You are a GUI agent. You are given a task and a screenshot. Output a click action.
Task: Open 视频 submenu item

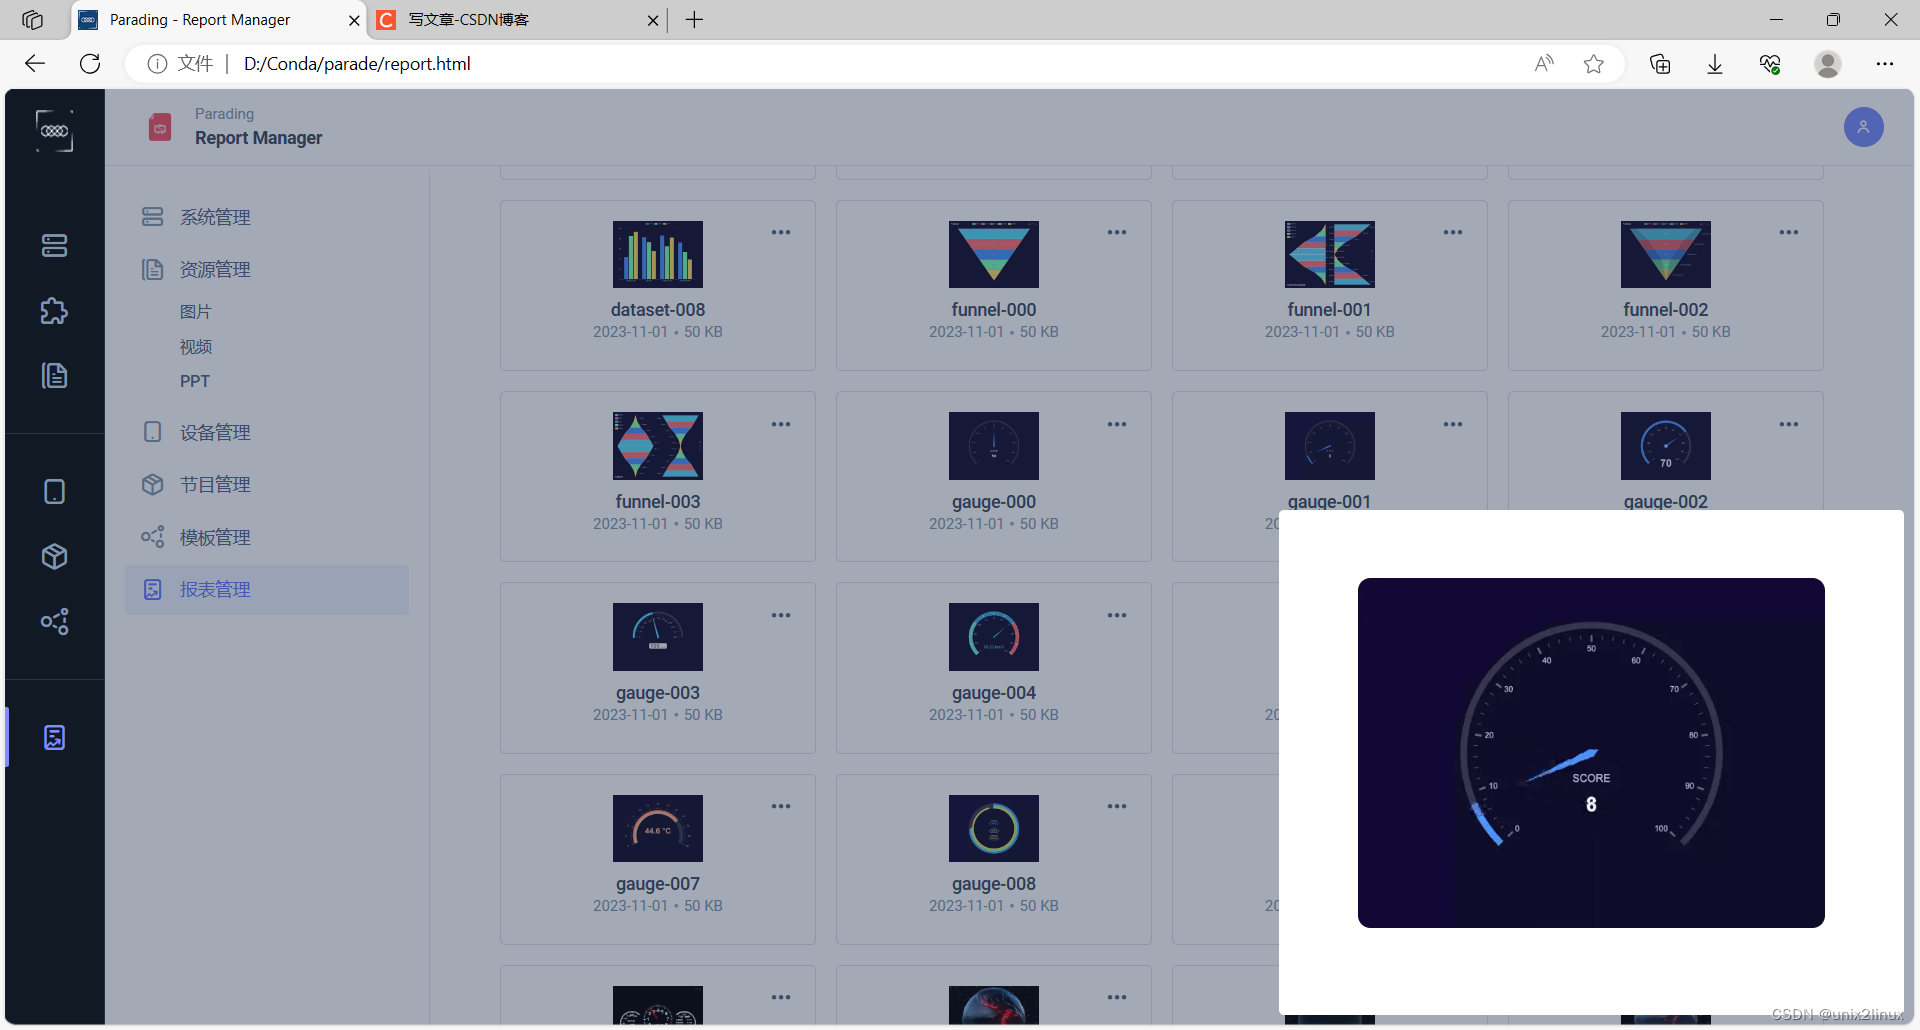[196, 347]
